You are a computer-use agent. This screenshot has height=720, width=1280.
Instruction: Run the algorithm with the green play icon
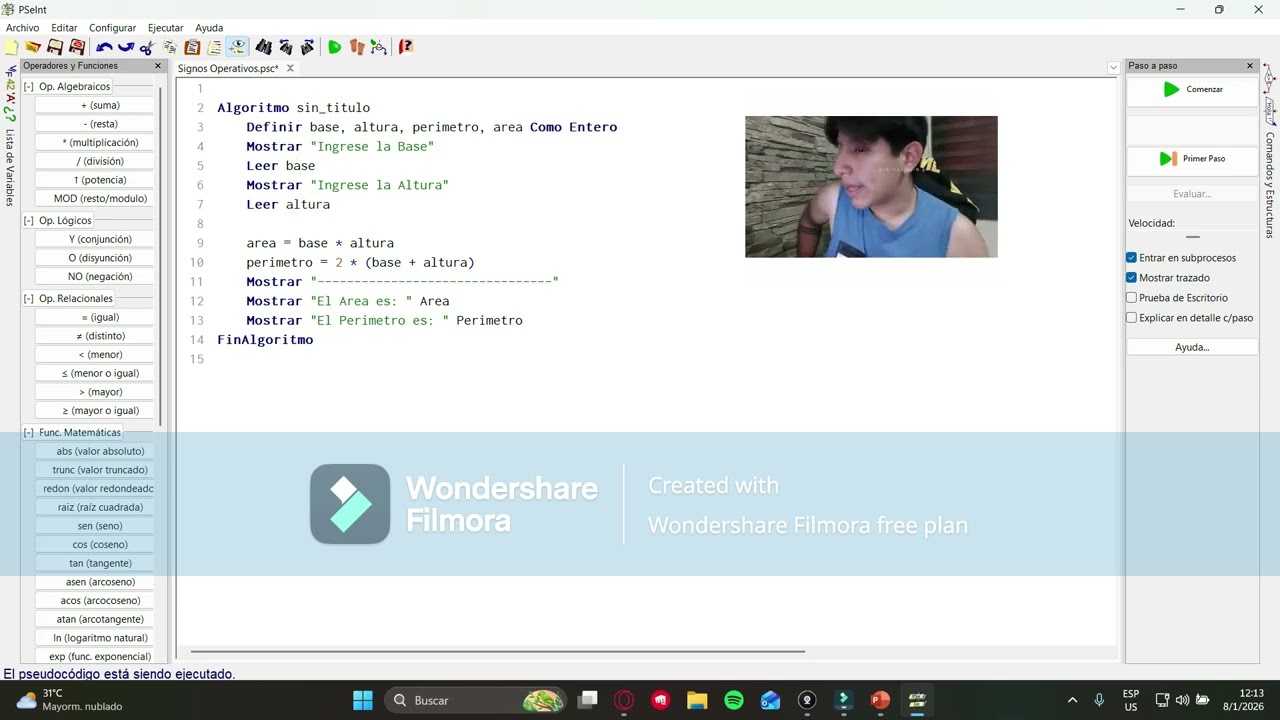(x=335, y=47)
